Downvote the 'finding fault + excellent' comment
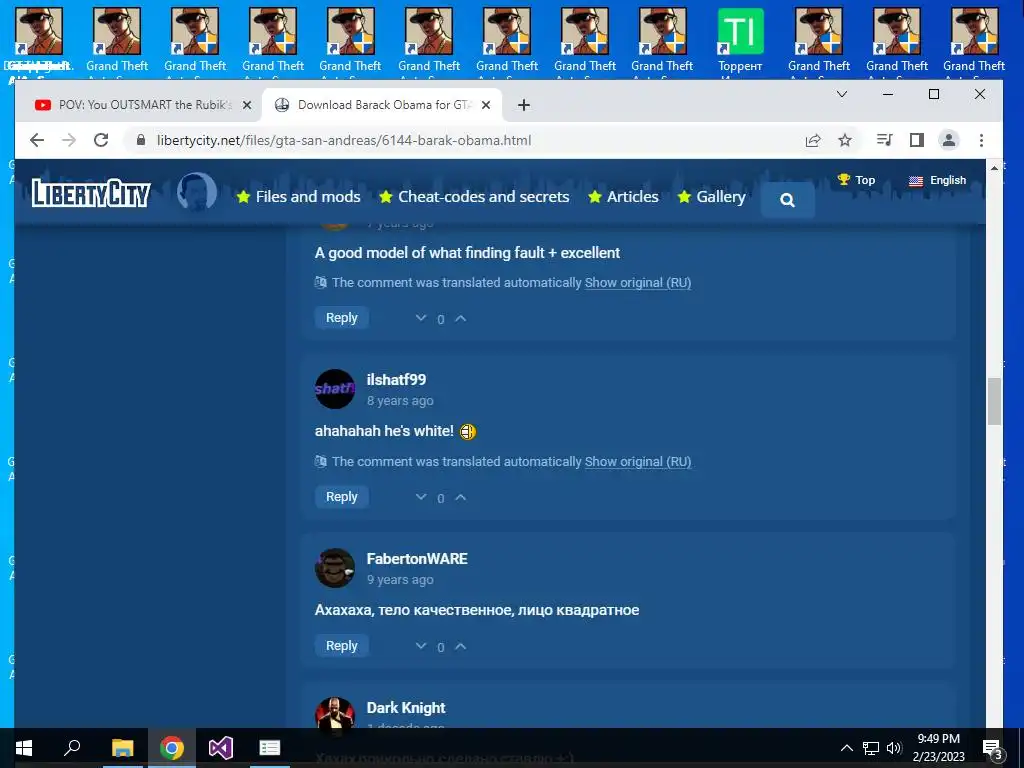The width and height of the screenshot is (1024, 768). pos(421,318)
